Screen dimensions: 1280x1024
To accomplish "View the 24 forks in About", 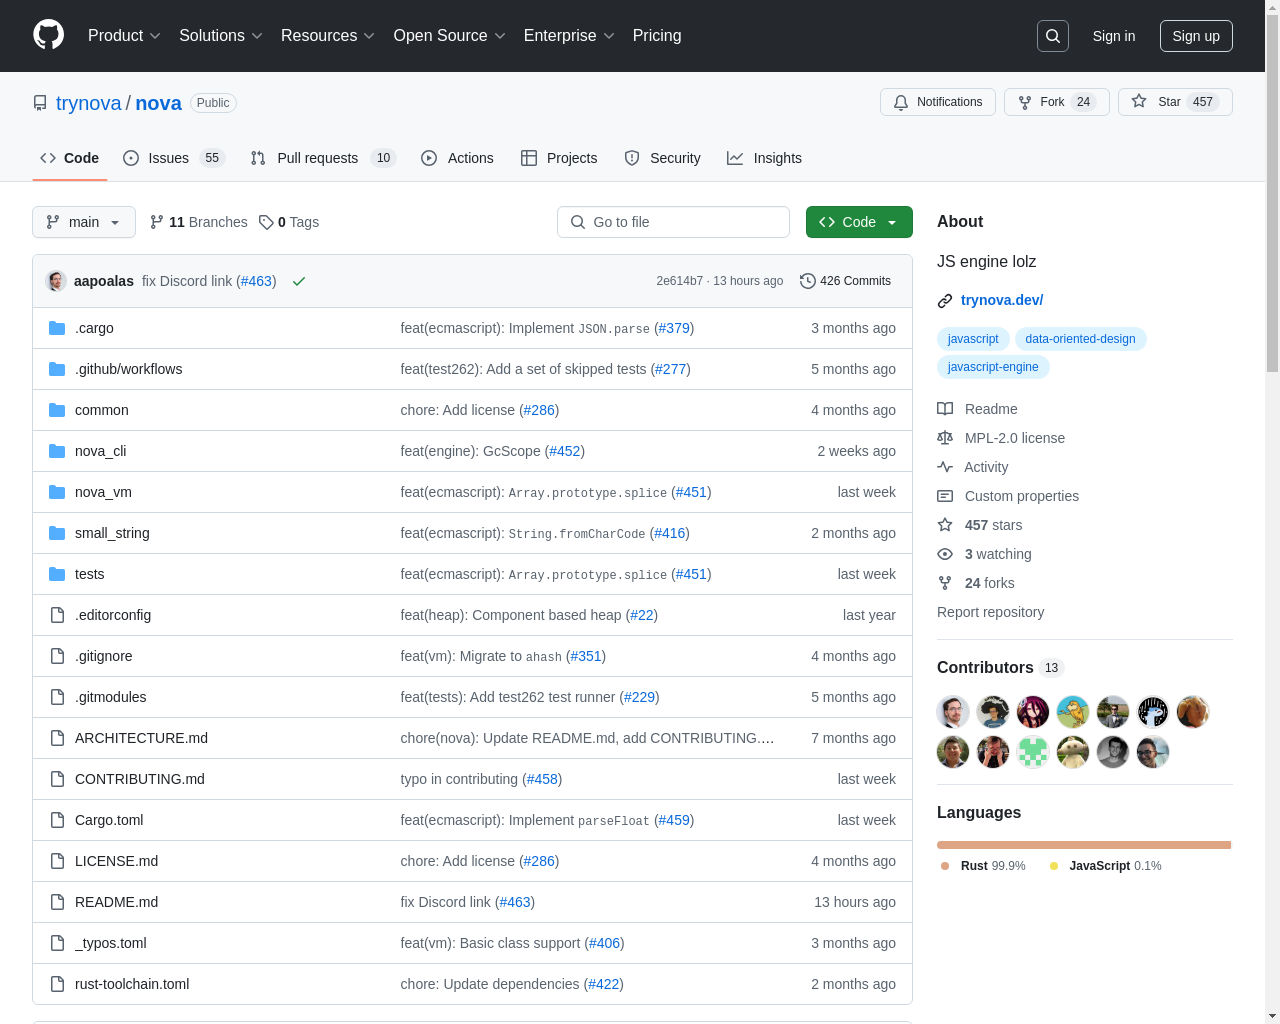I will point(976,583).
